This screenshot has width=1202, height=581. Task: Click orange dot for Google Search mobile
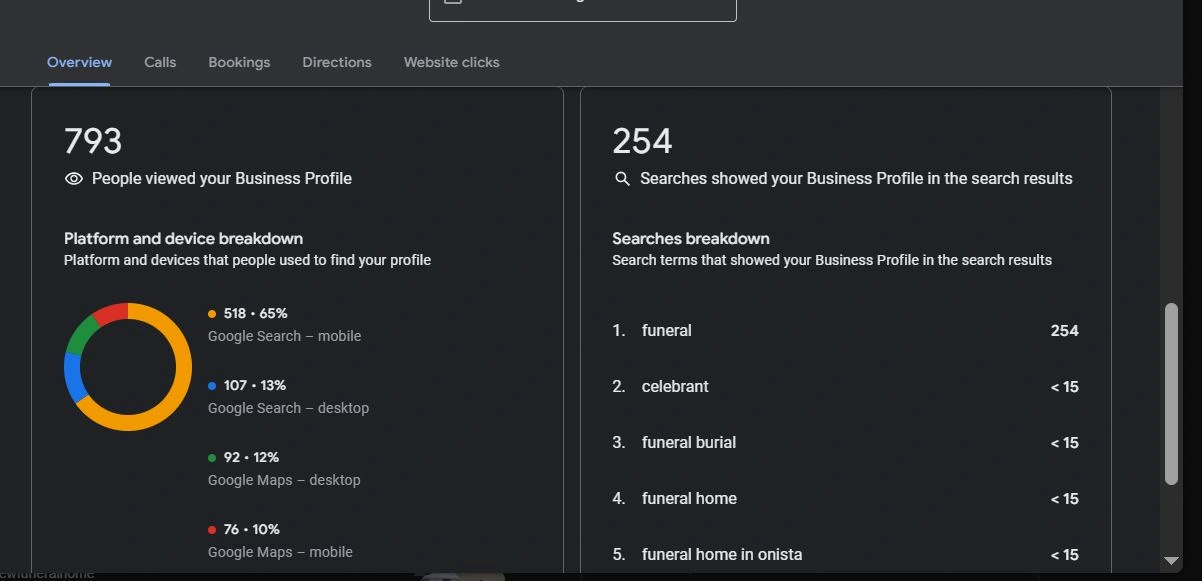[212, 314]
